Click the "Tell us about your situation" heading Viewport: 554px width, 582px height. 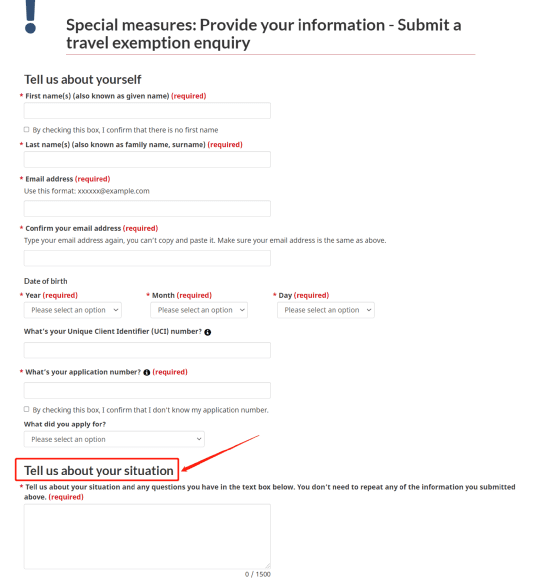coord(99,470)
